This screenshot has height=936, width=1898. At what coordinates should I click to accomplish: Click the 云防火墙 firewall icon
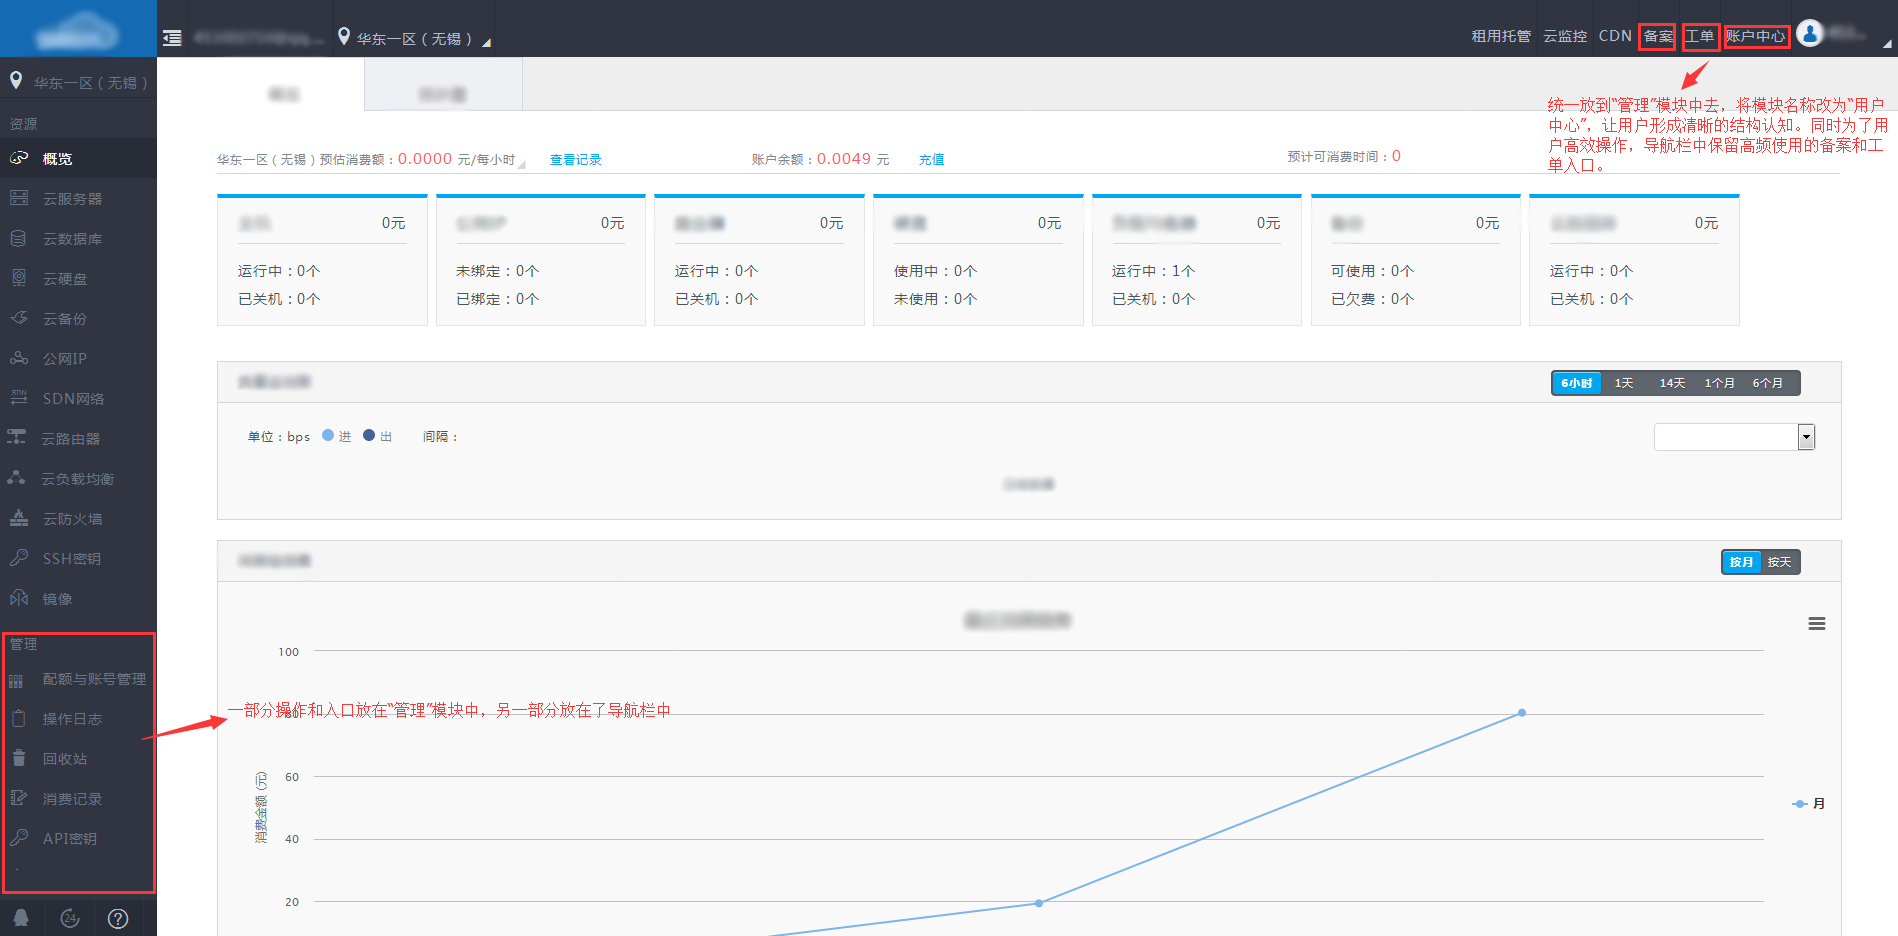19,518
